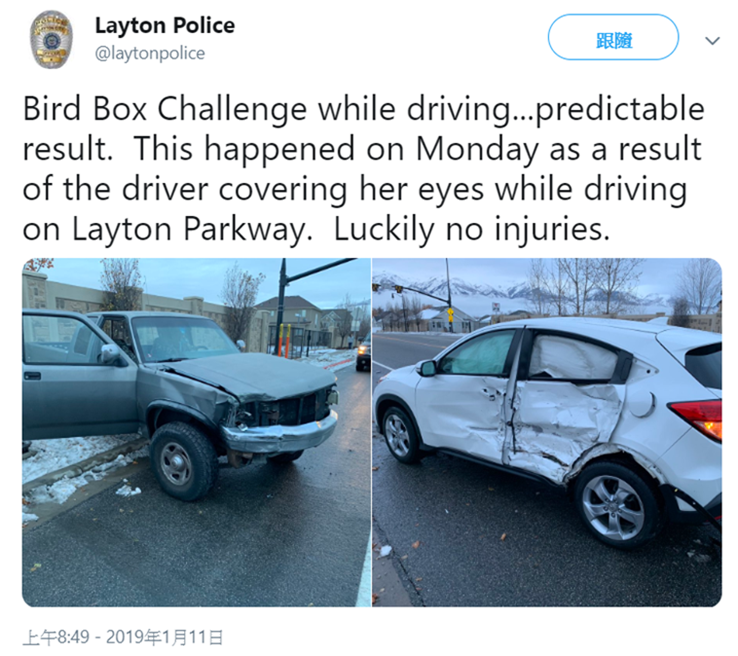Open the Layton Police display name profile
The height and width of the screenshot is (656, 738).
(165, 25)
